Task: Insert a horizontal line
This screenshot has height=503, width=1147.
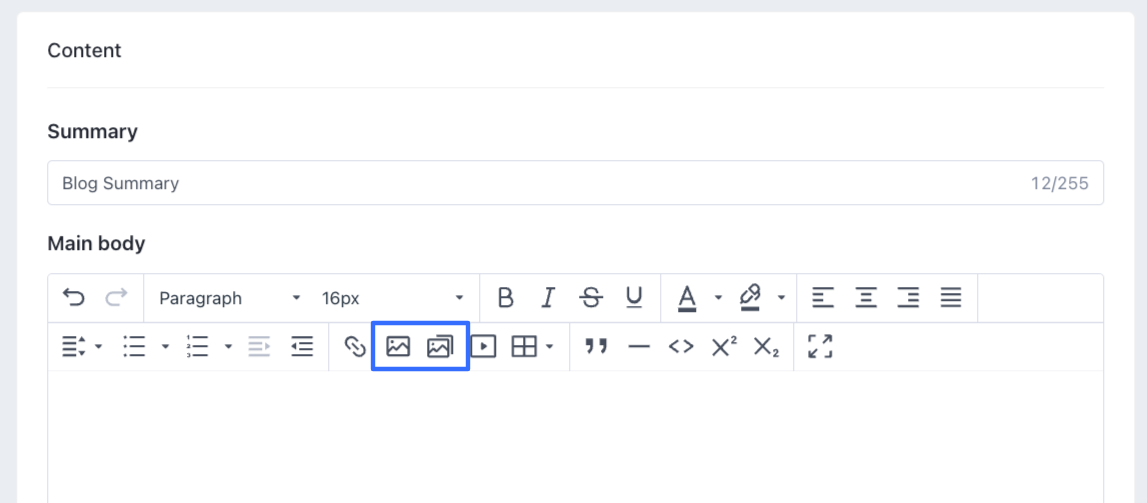Action: (x=639, y=347)
